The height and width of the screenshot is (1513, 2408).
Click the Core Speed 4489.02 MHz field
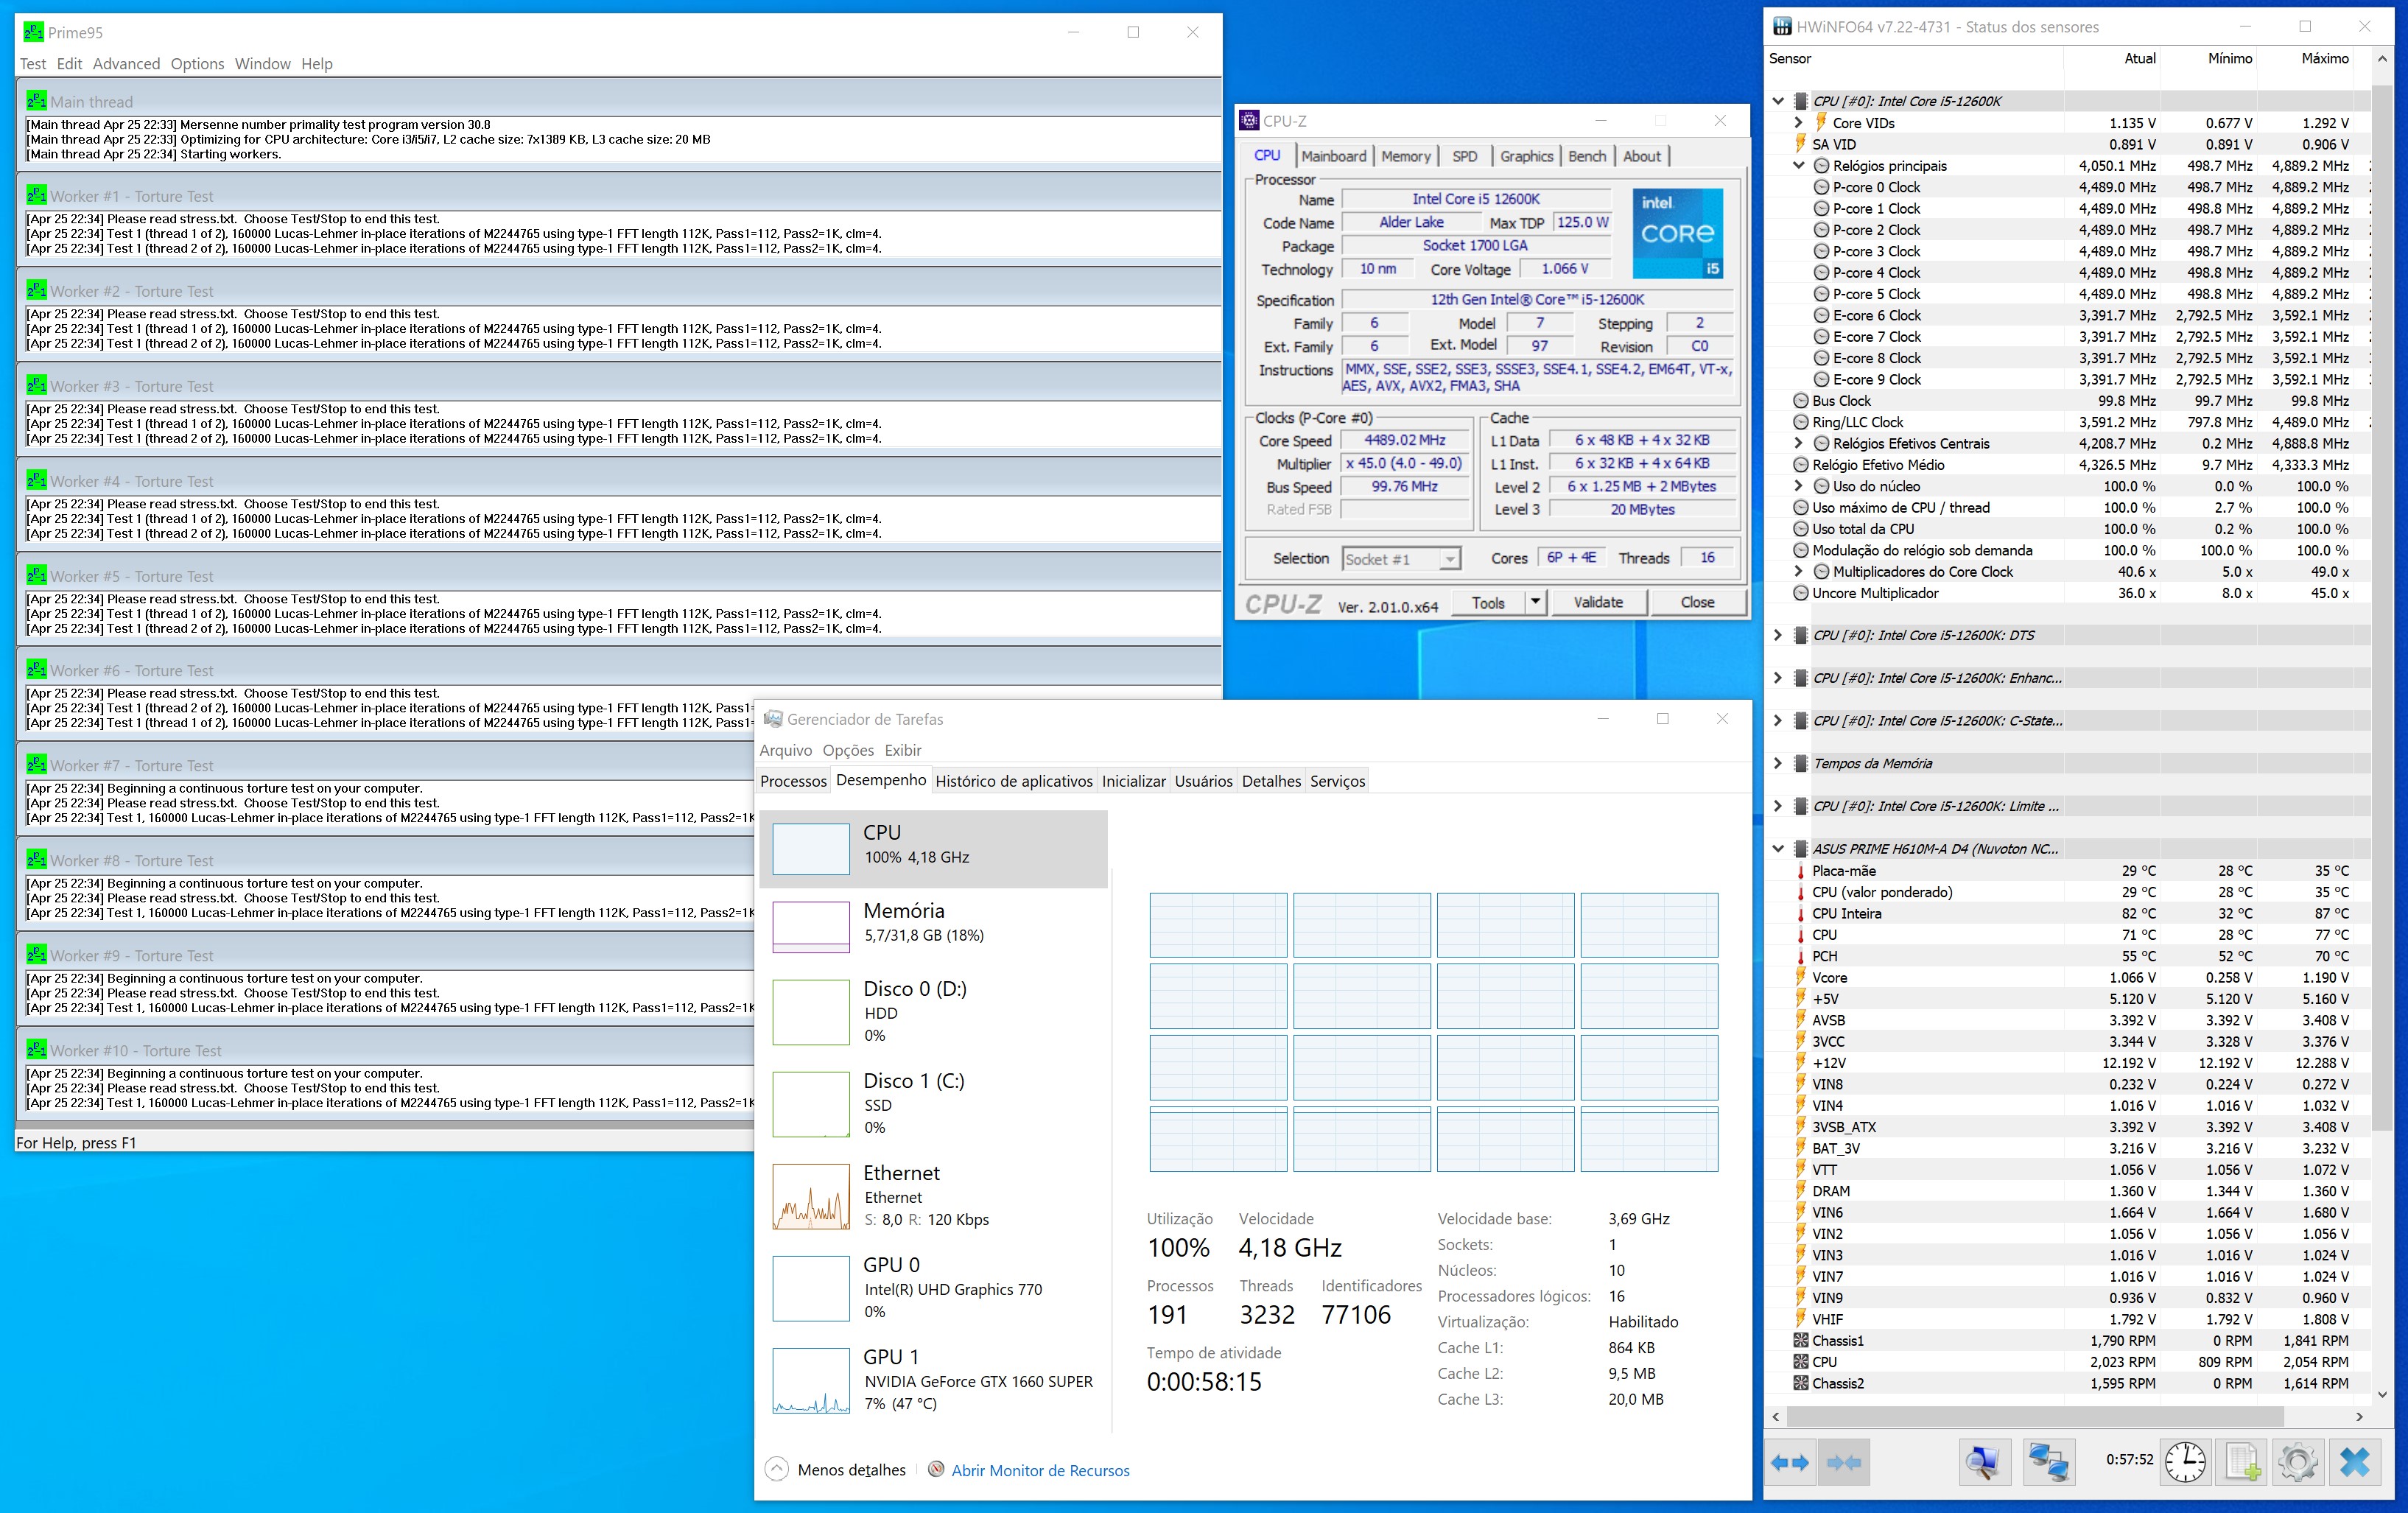pos(1405,440)
